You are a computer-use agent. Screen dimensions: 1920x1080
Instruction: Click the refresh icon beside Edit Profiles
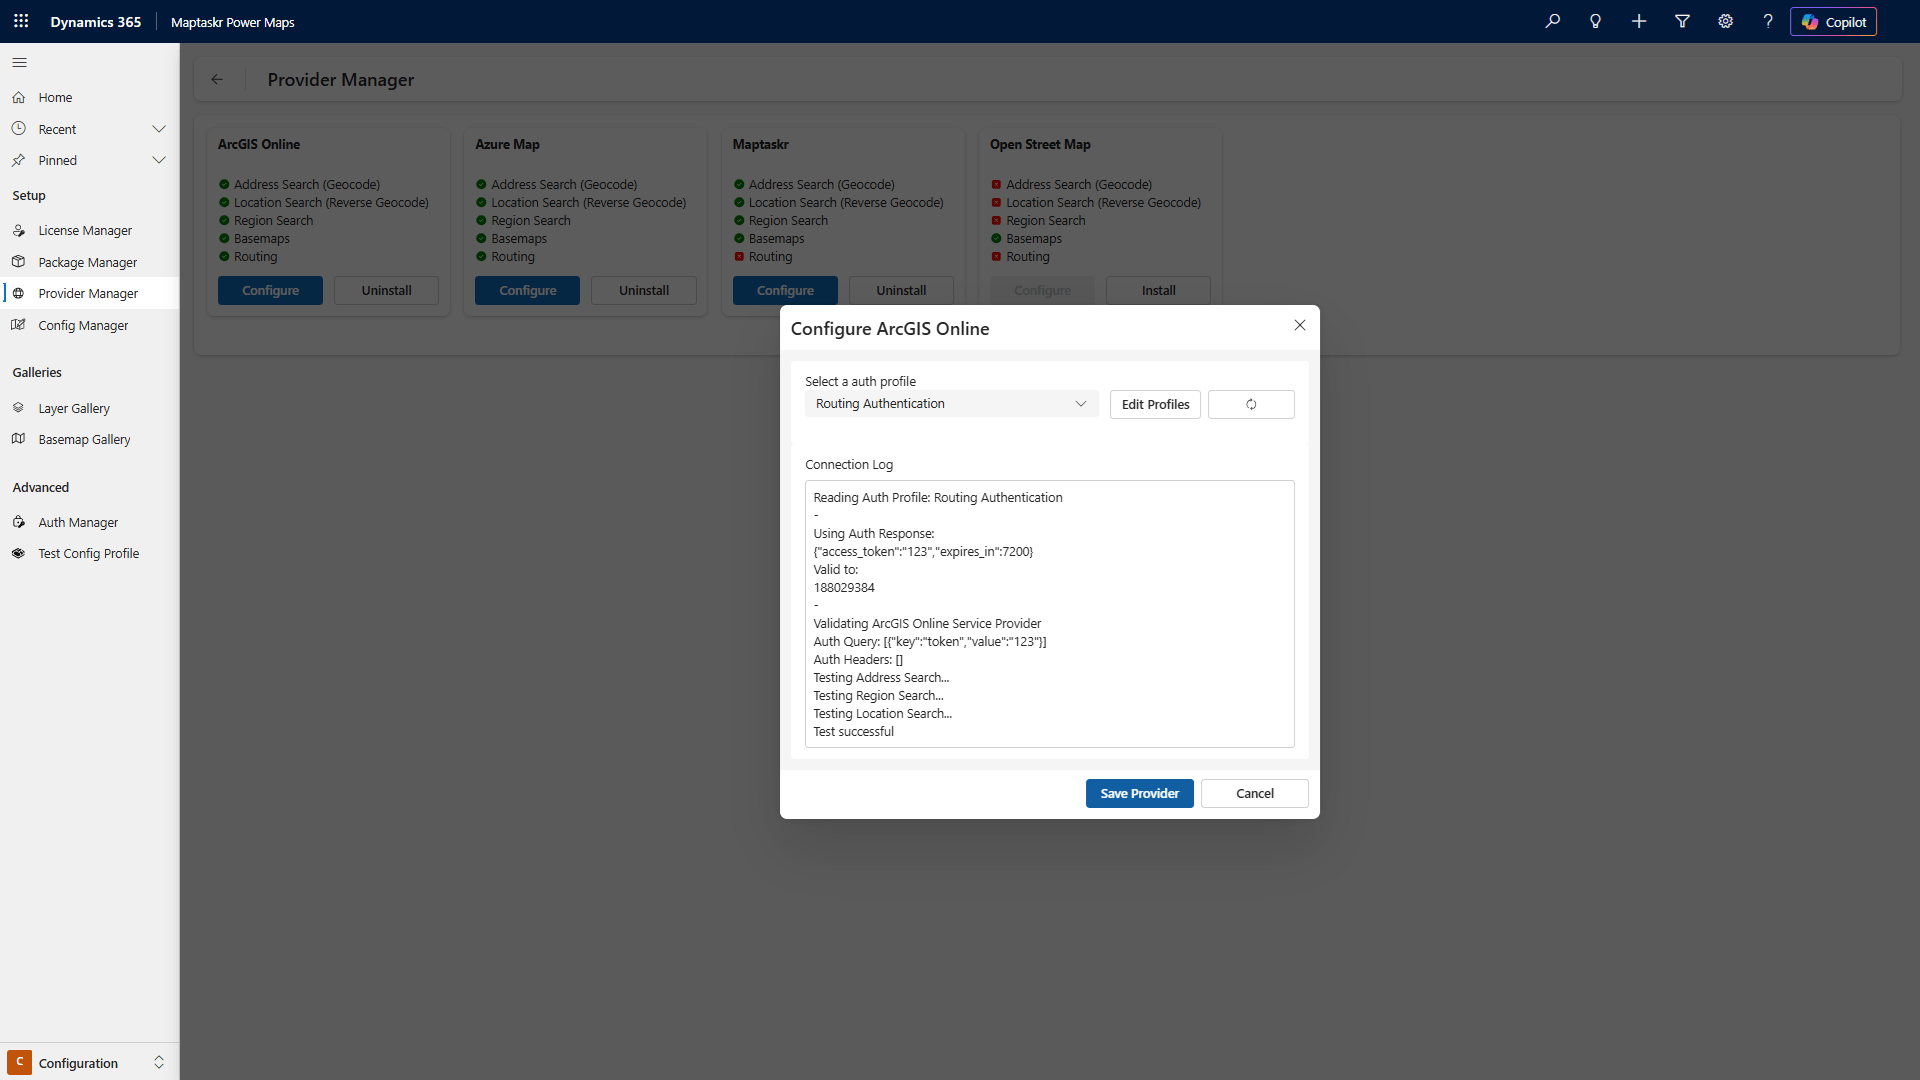[x=1251, y=404]
